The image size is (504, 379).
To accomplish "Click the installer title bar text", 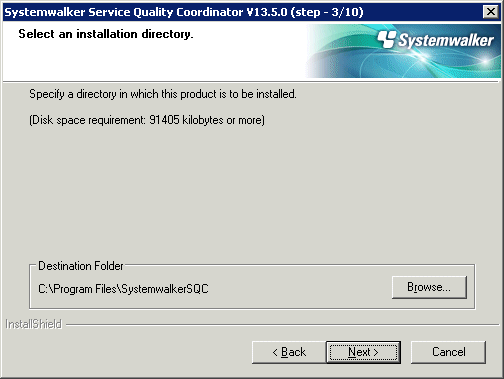I will pos(184,12).
